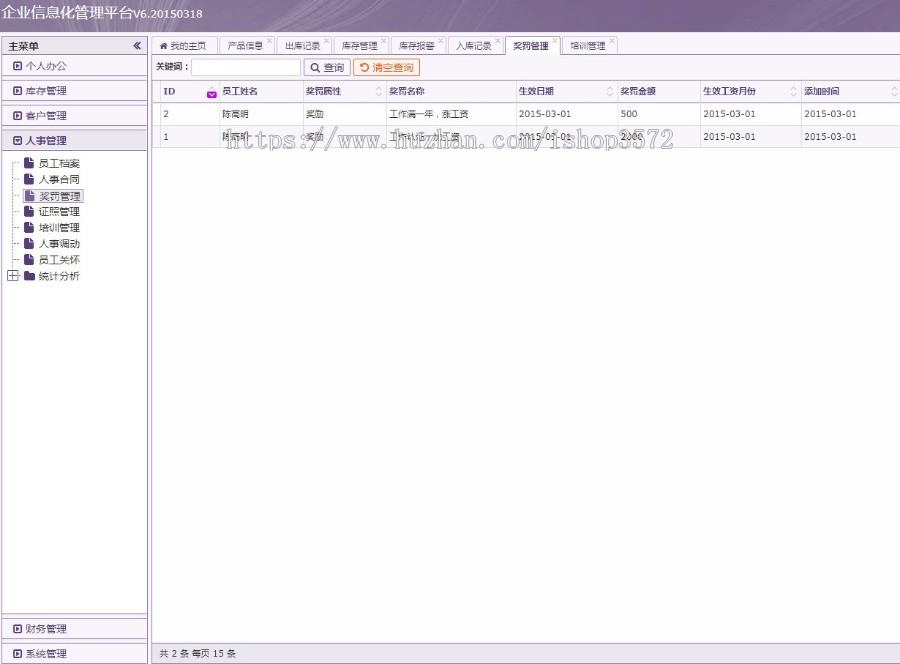This screenshot has width=900, height=664.
Task: Open the 入库记录 tab
Action: point(476,44)
